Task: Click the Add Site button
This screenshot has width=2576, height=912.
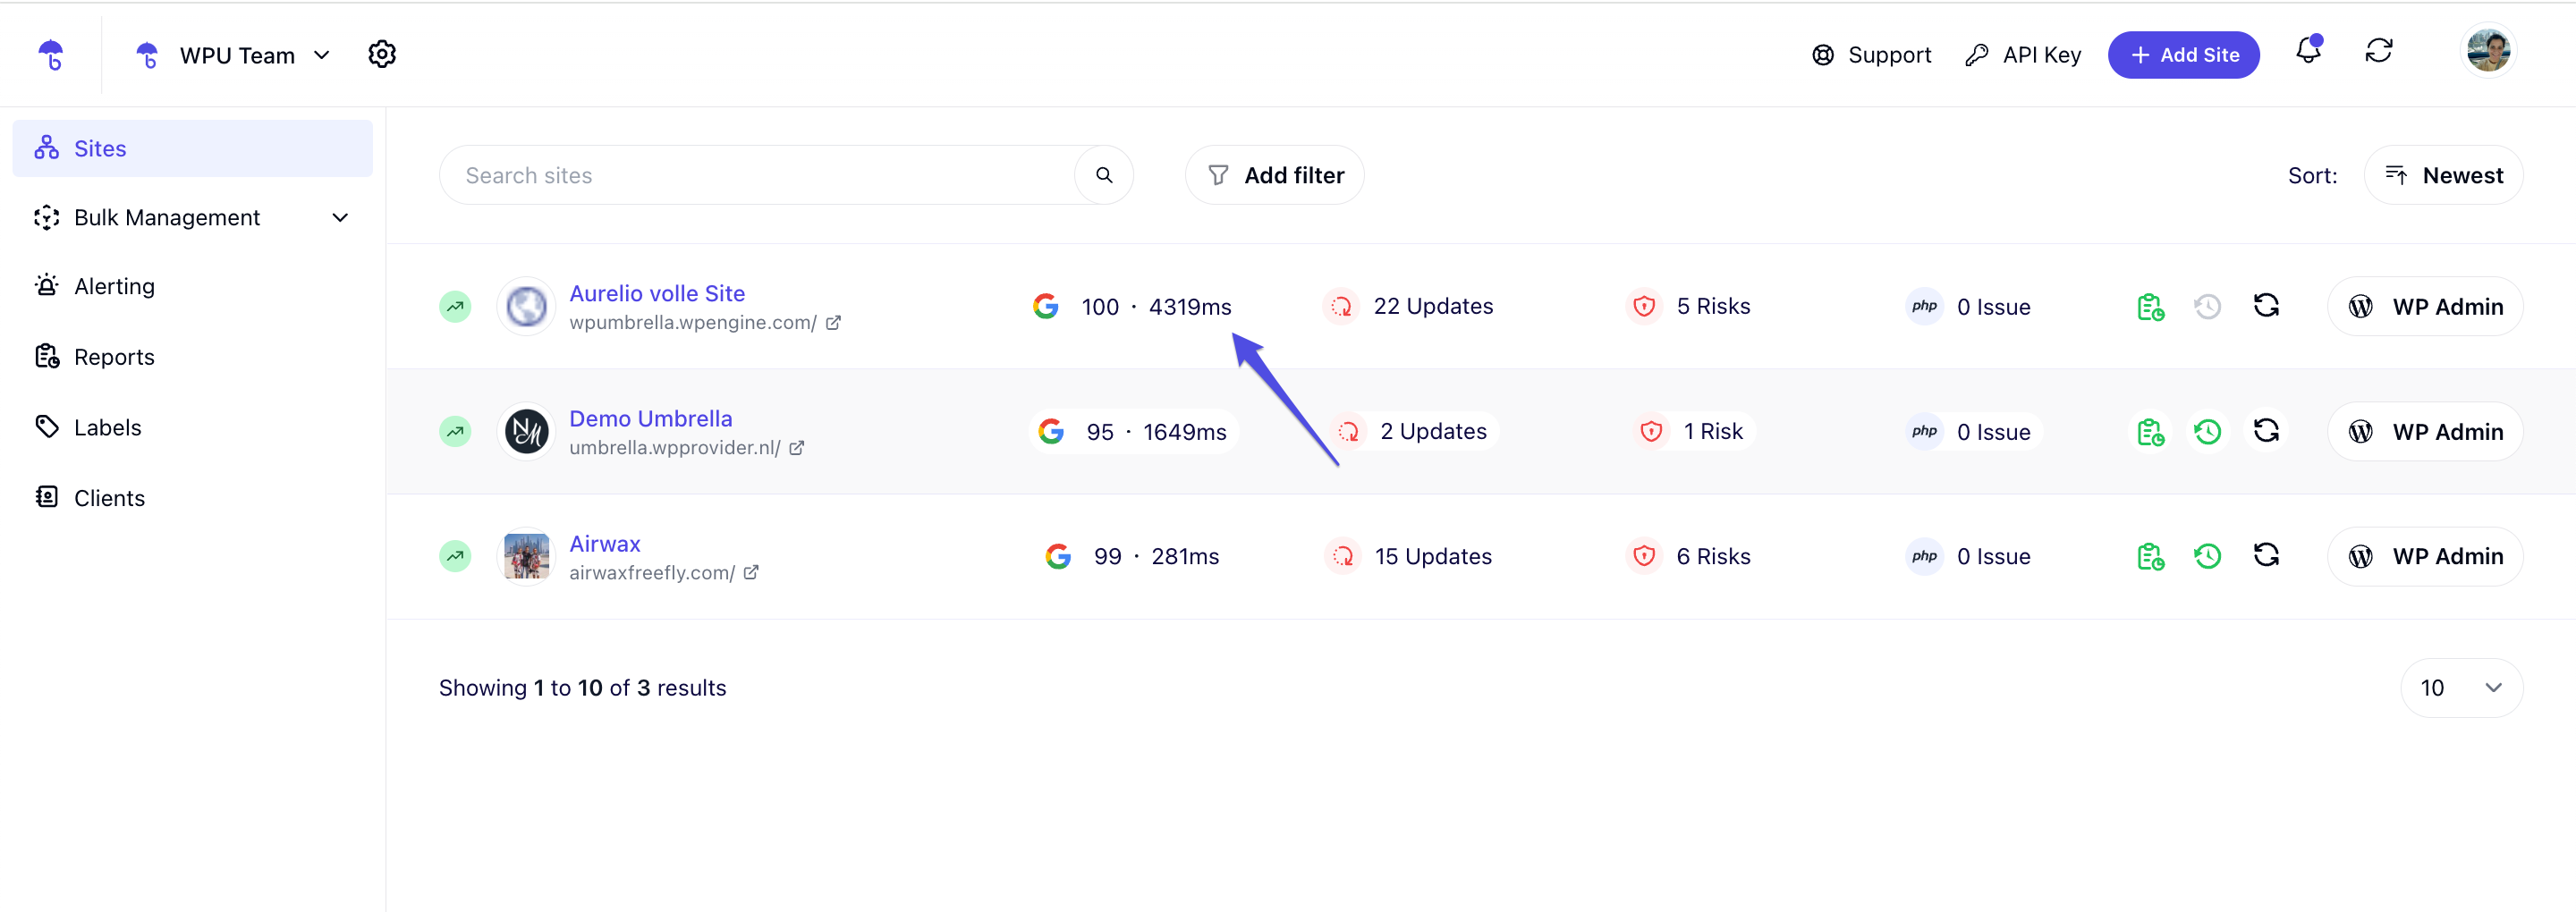Action: click(x=2183, y=55)
